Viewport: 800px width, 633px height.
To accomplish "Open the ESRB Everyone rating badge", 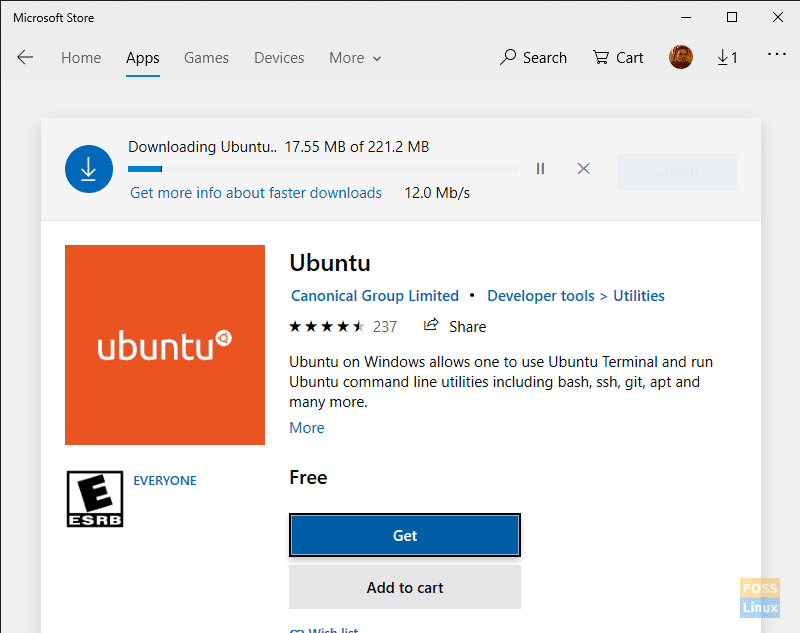I will pyautogui.click(x=95, y=499).
